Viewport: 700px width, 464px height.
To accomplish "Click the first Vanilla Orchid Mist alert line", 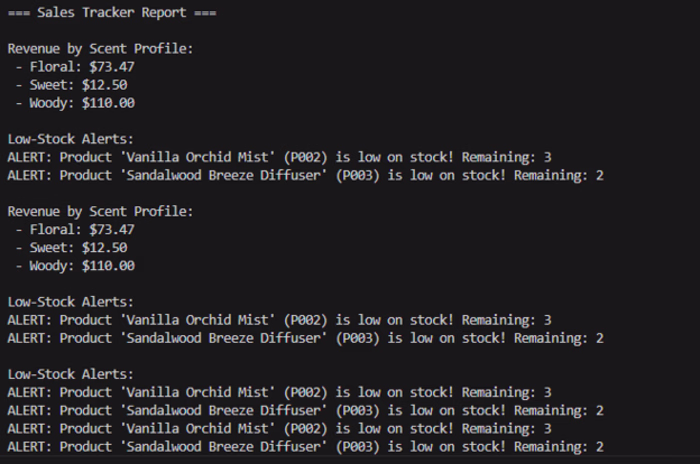I will (279, 157).
